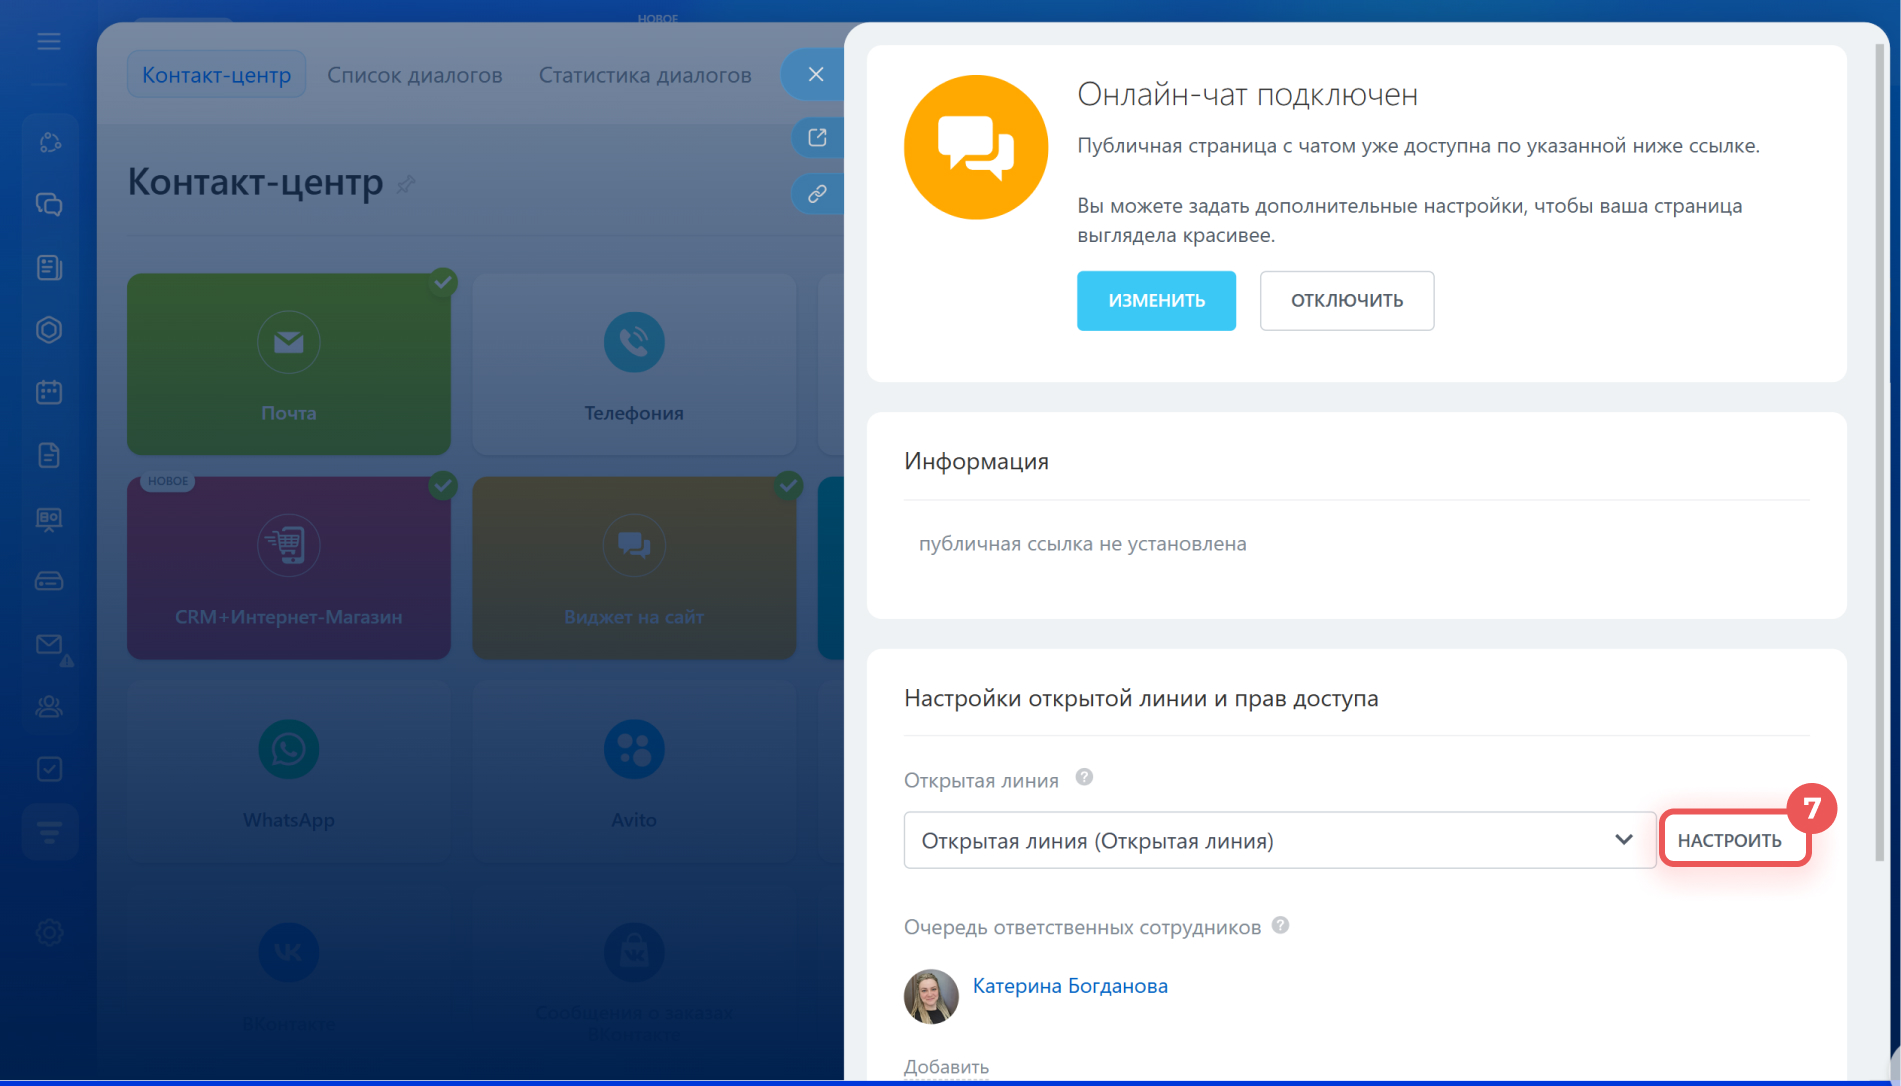Click the settings gear icon in the sidebar

click(x=49, y=932)
